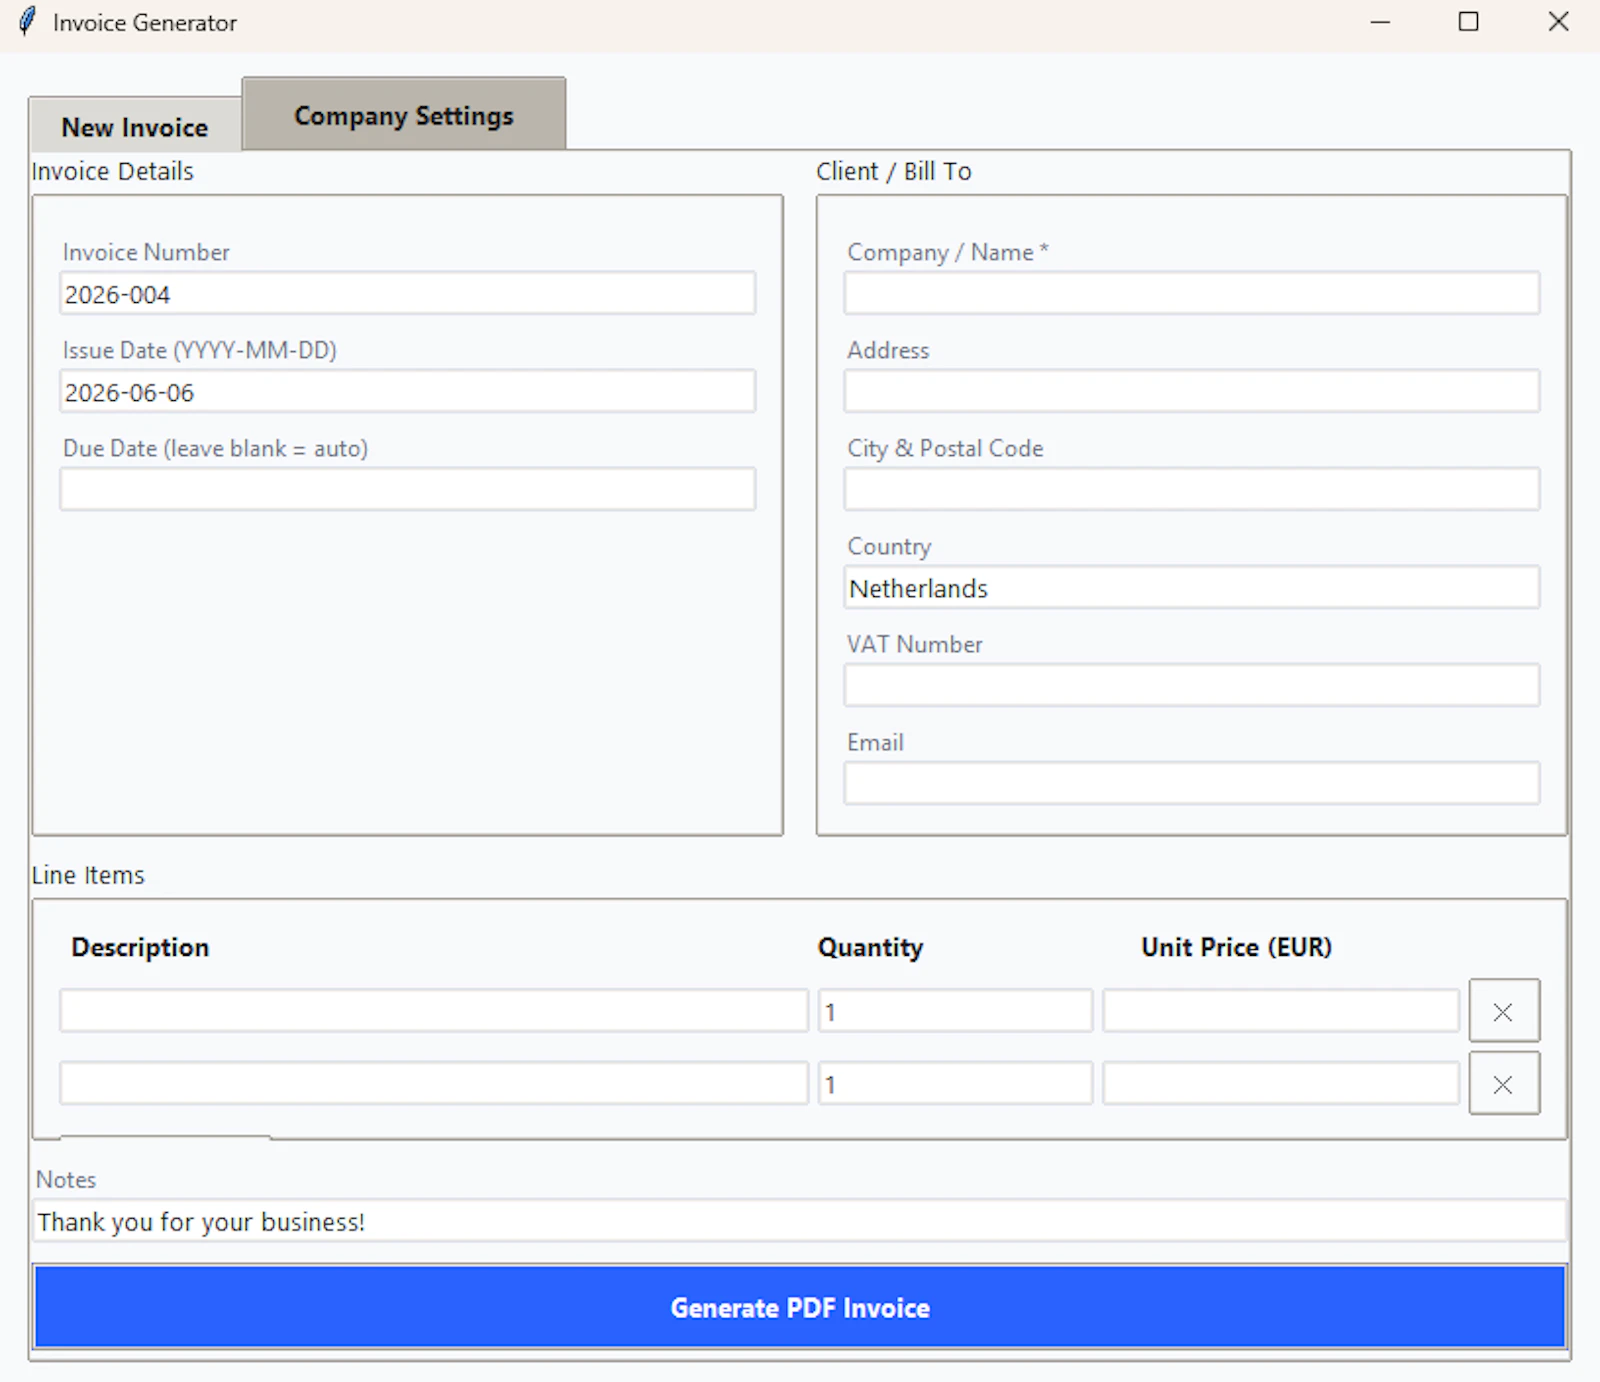Screen dimensions: 1600x1382
Task: Generate the PDF invoice
Action: 800,1307
